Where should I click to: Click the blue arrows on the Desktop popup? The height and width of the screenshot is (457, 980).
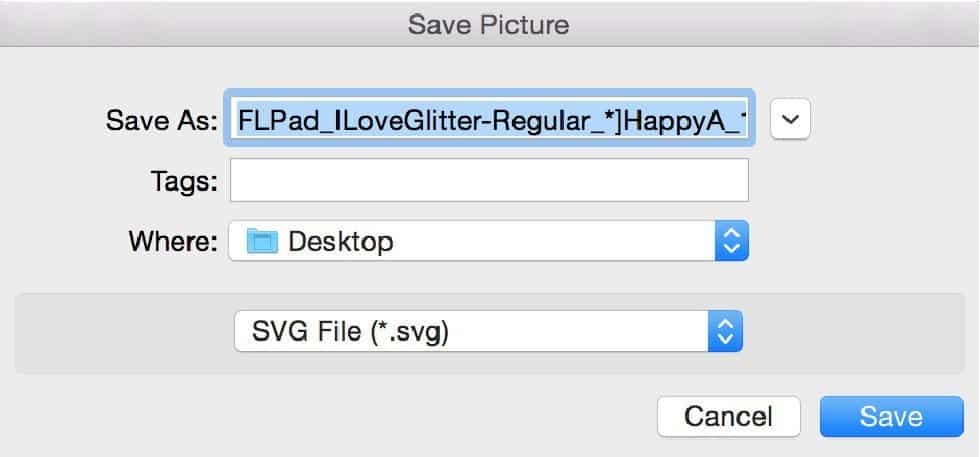pyautogui.click(x=731, y=241)
